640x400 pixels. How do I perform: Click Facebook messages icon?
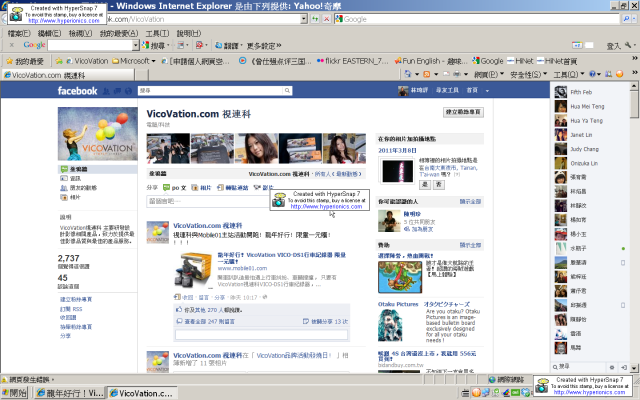coord(117,91)
